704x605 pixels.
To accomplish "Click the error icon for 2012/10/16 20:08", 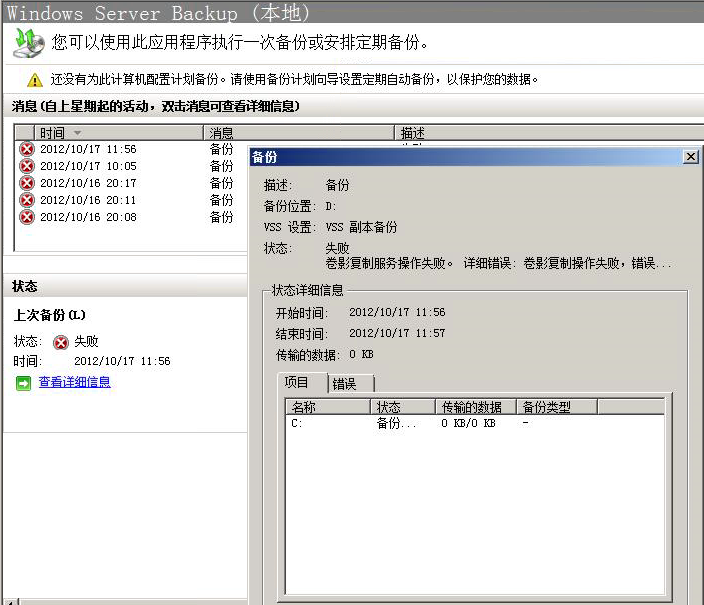I will tap(27, 217).
